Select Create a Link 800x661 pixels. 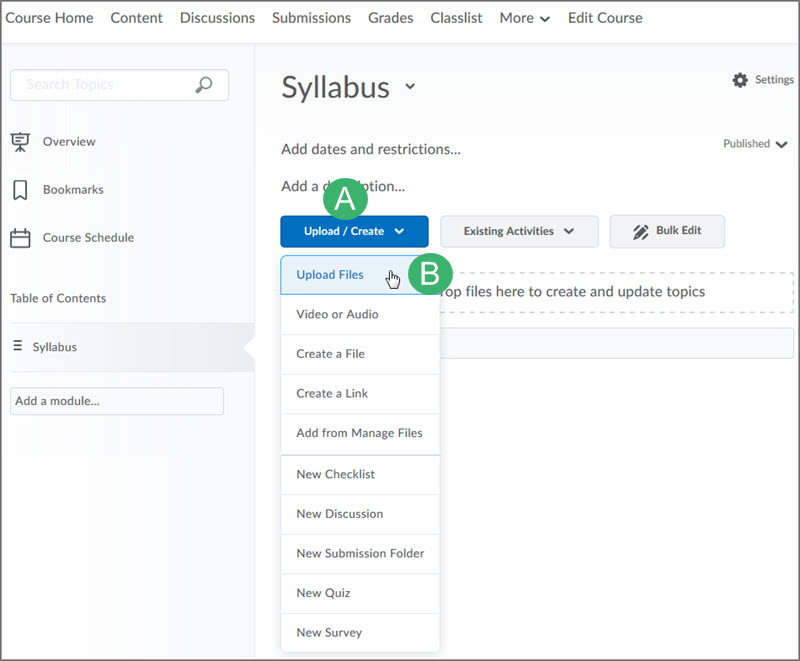tap(360, 394)
